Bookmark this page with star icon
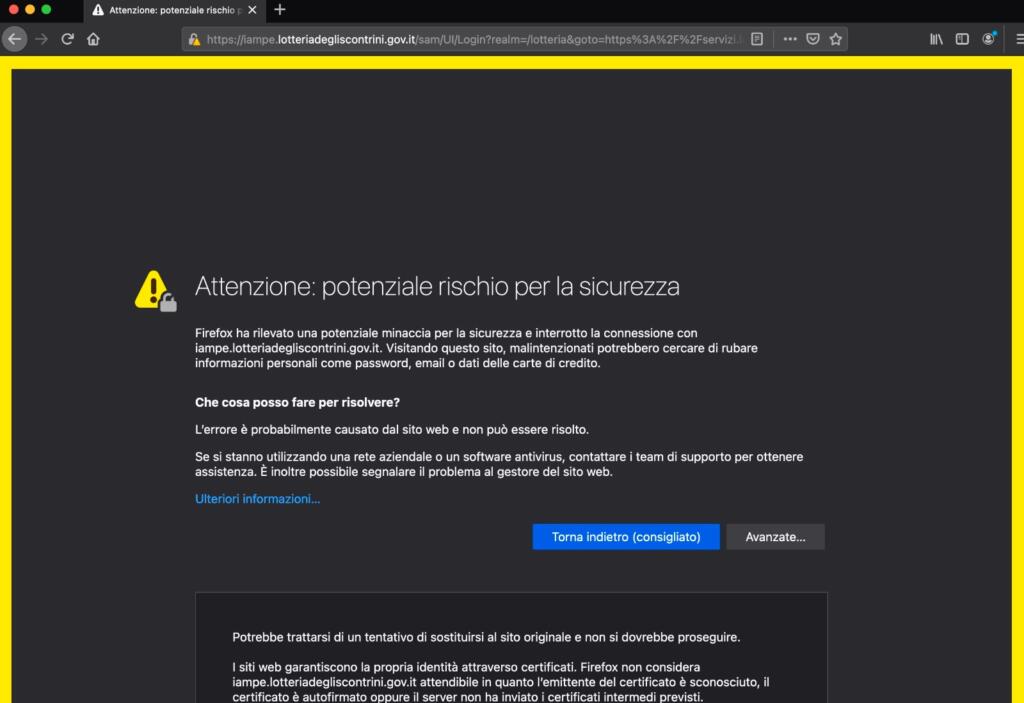Screen dimensions: 1024x703 pyautogui.click(x=836, y=39)
